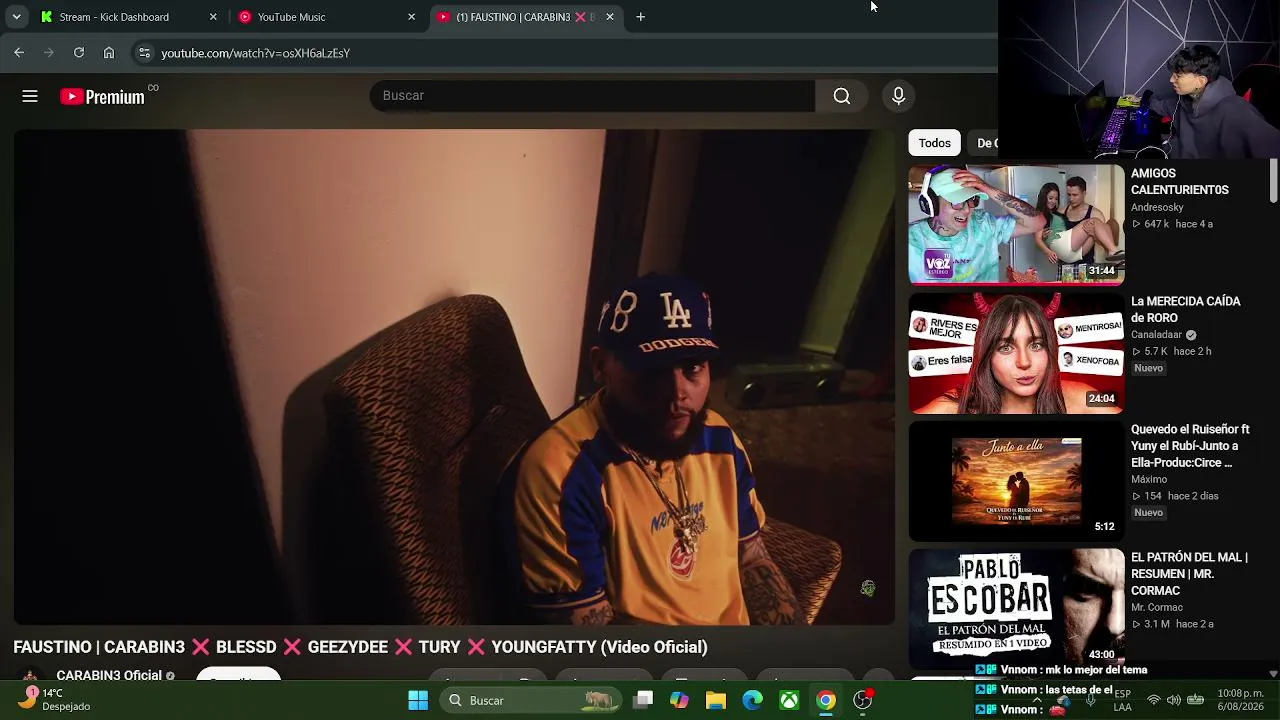Image resolution: width=1280 pixels, height=720 pixels.
Task: Open Microsoft Edge from the taskbar
Action: click(753, 700)
